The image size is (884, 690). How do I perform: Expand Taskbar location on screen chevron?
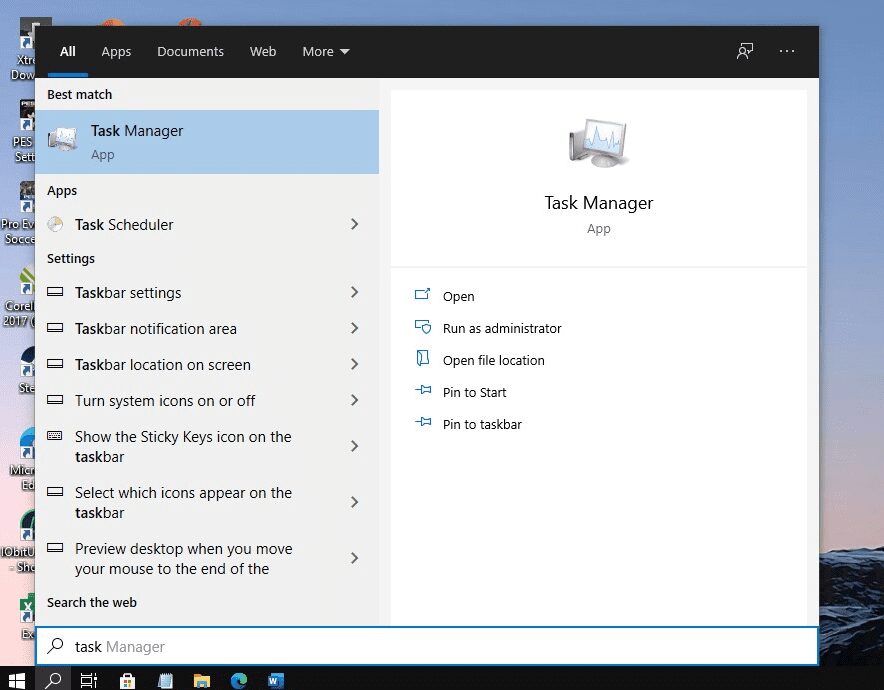point(355,364)
